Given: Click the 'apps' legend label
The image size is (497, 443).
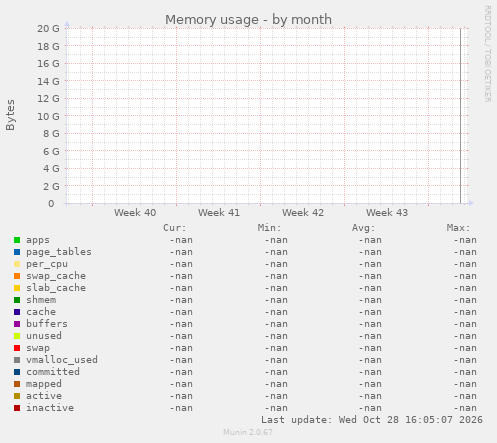Looking at the screenshot, I should click(38, 240).
